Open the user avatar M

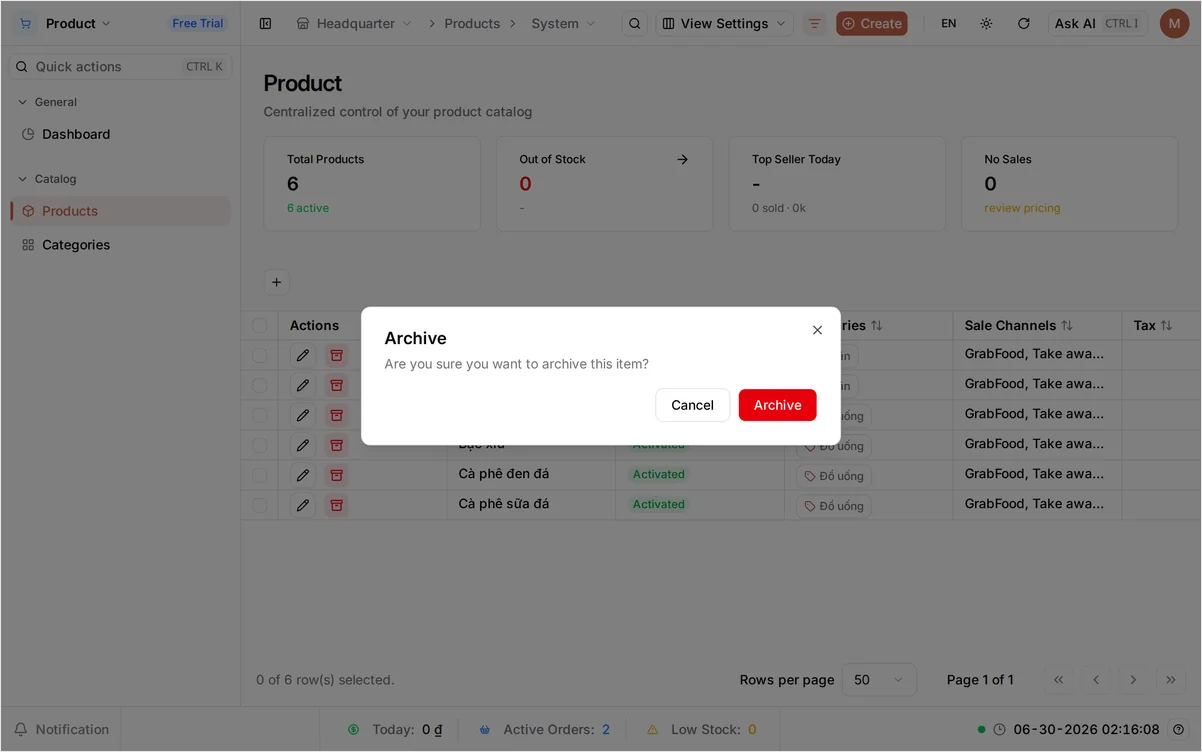[x=1174, y=23]
